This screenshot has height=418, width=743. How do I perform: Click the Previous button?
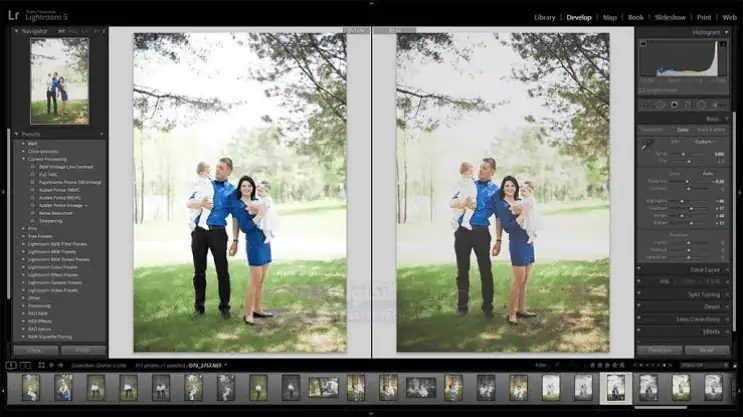coord(660,350)
